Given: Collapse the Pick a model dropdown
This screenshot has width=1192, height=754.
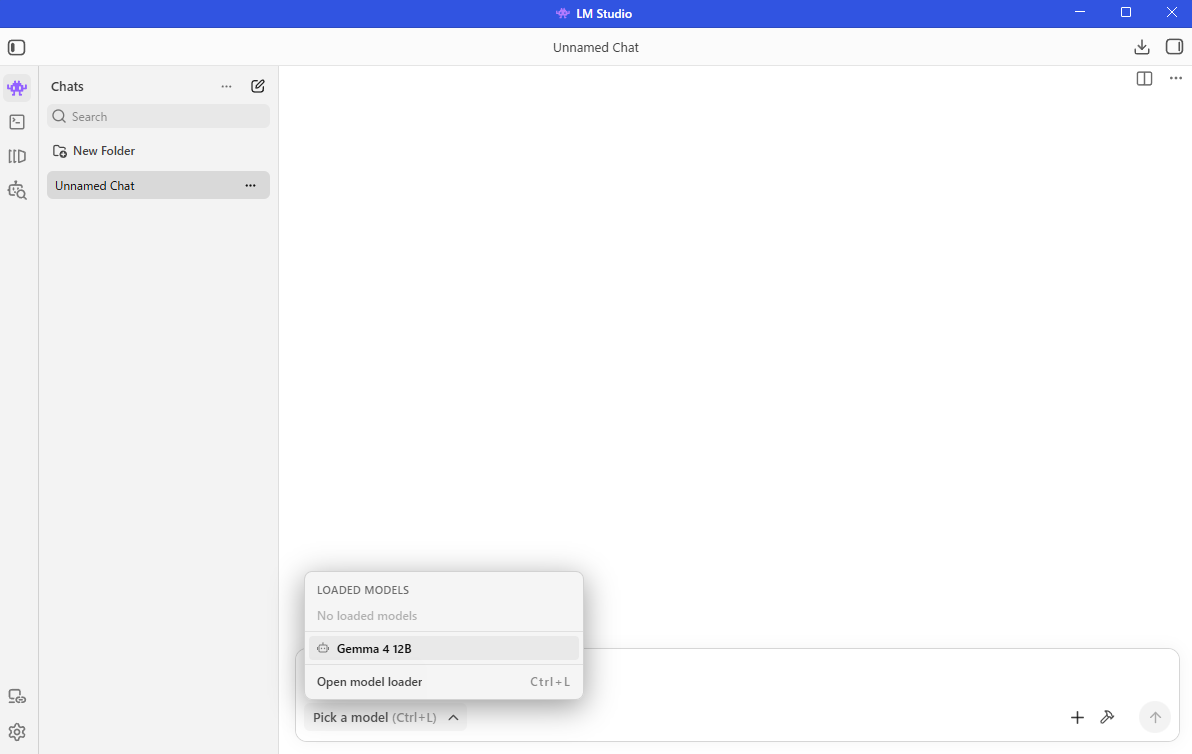Looking at the screenshot, I should point(385,718).
